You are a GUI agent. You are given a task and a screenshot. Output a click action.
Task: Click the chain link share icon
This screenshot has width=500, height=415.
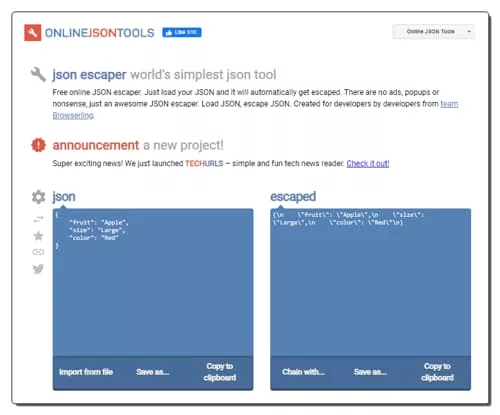click(x=38, y=252)
